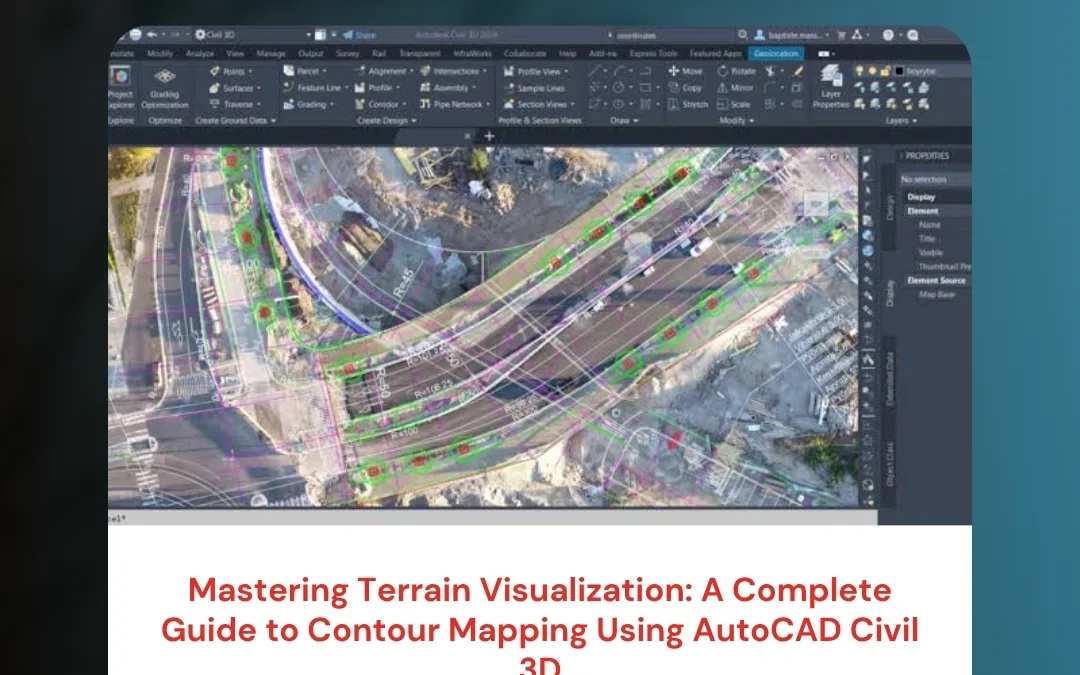The width and height of the screenshot is (1080, 675).
Task: Click the Profile View icon
Action: [509, 71]
